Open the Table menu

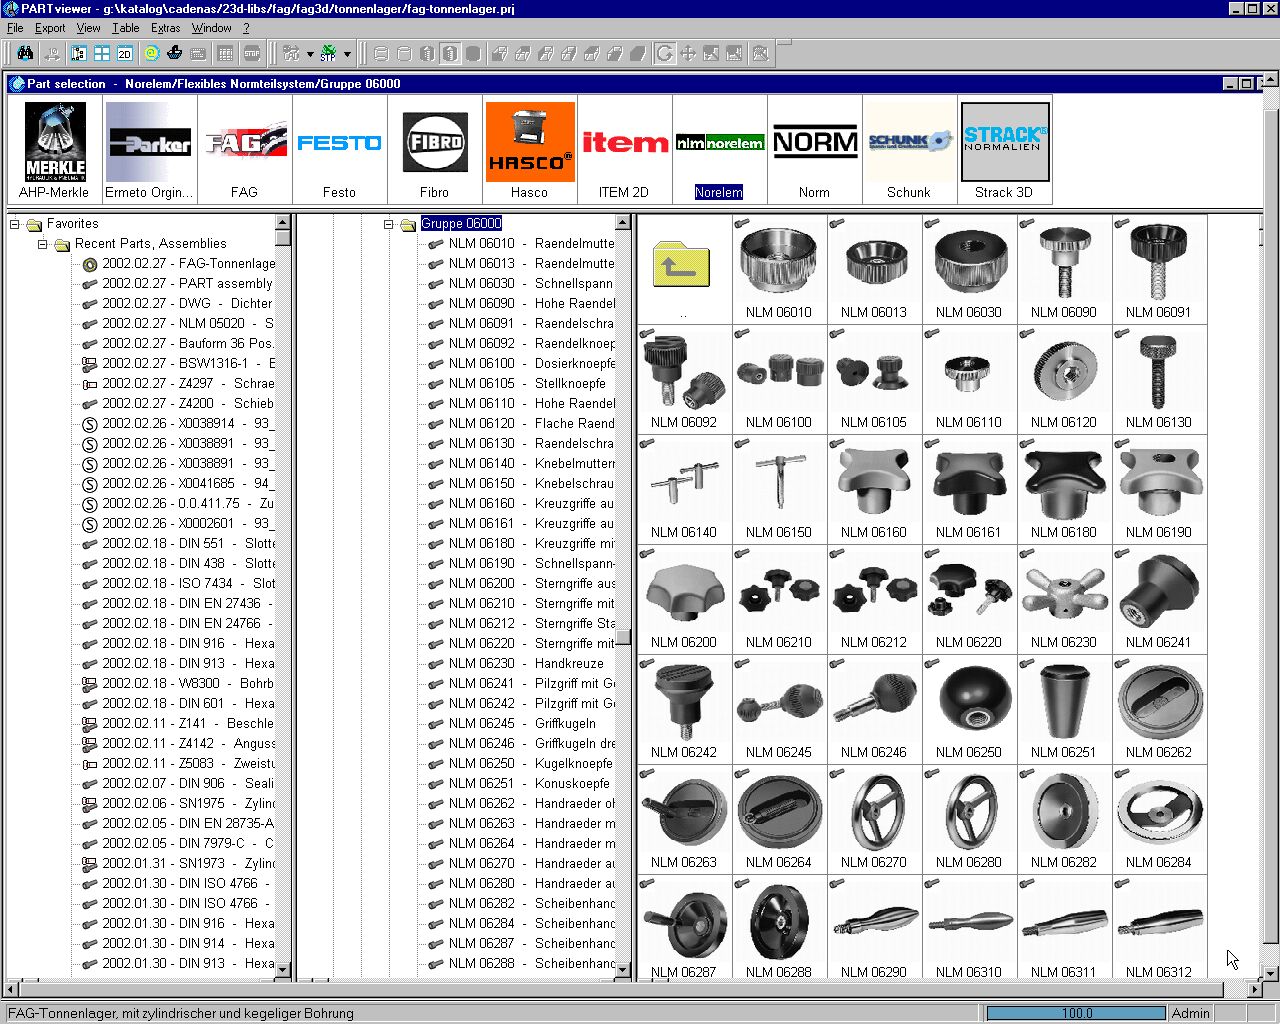[x=126, y=28]
